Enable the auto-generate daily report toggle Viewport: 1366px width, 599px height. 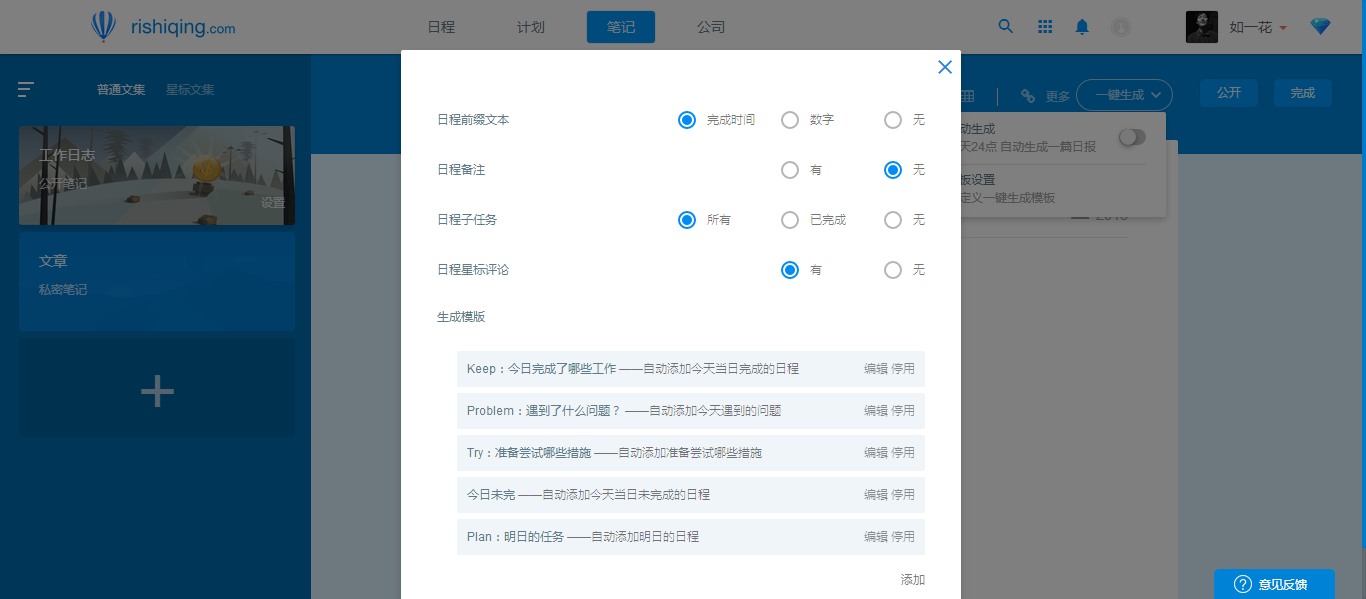(x=1131, y=139)
